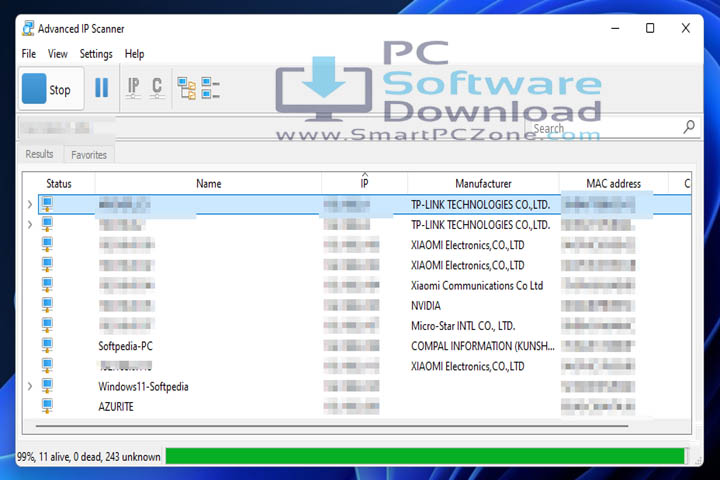Sort by the Name column header
The width and height of the screenshot is (720, 480).
[208, 184]
